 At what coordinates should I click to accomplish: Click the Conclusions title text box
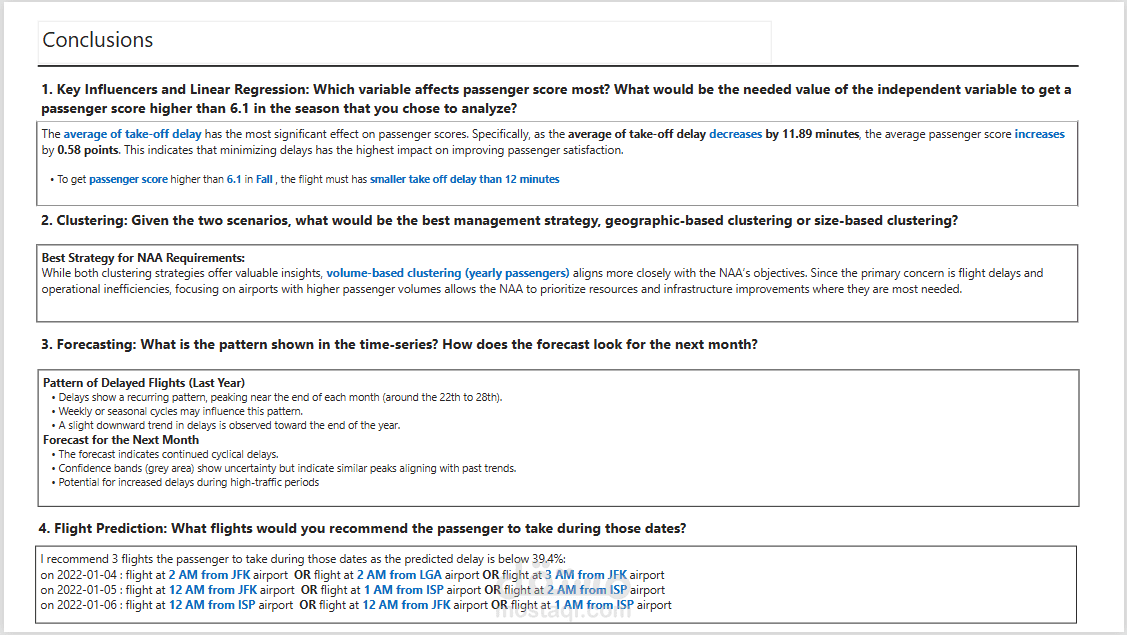pyautogui.click(x=405, y=41)
